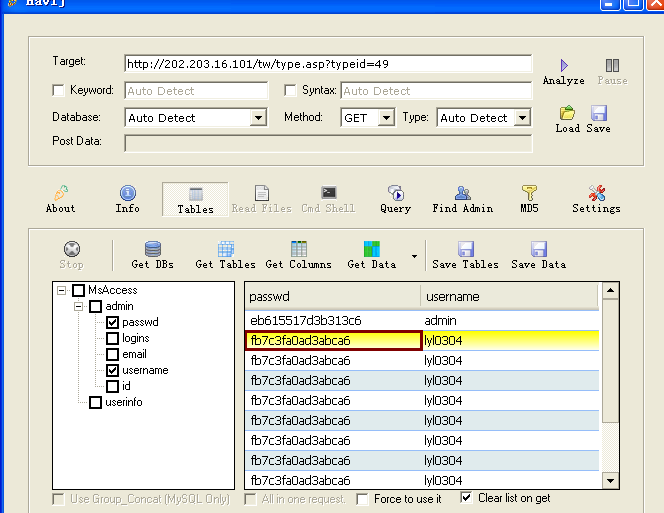This screenshot has width=664, height=513.
Task: Click the Analyze play icon
Action: 564,66
